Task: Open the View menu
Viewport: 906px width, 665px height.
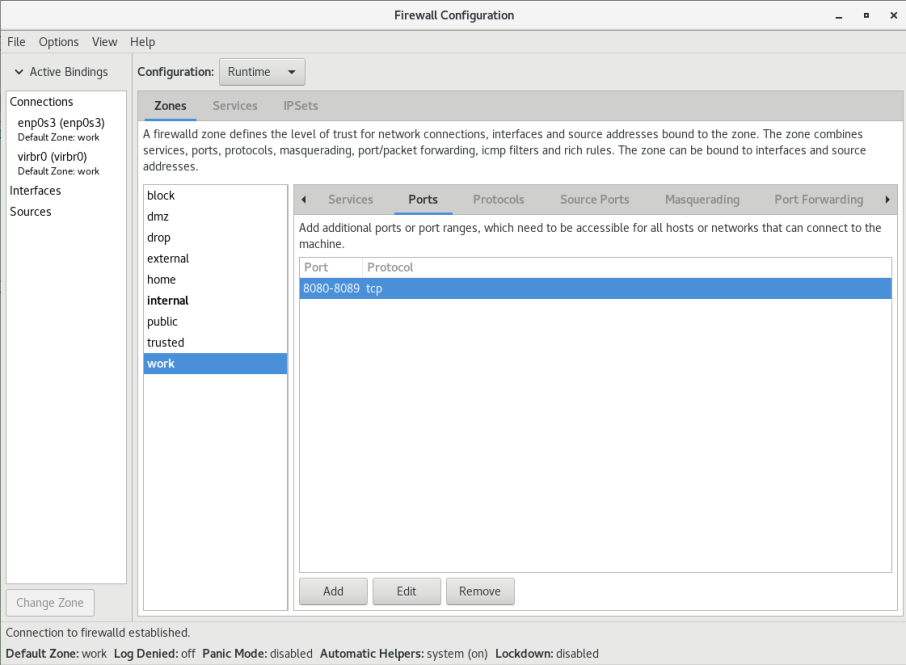Action: 105,42
